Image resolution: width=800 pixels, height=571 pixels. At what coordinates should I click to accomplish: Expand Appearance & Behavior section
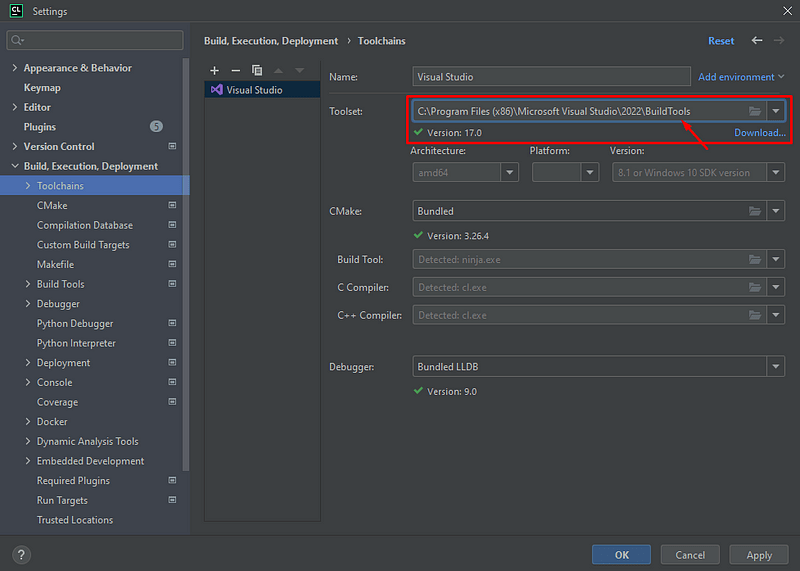point(15,68)
